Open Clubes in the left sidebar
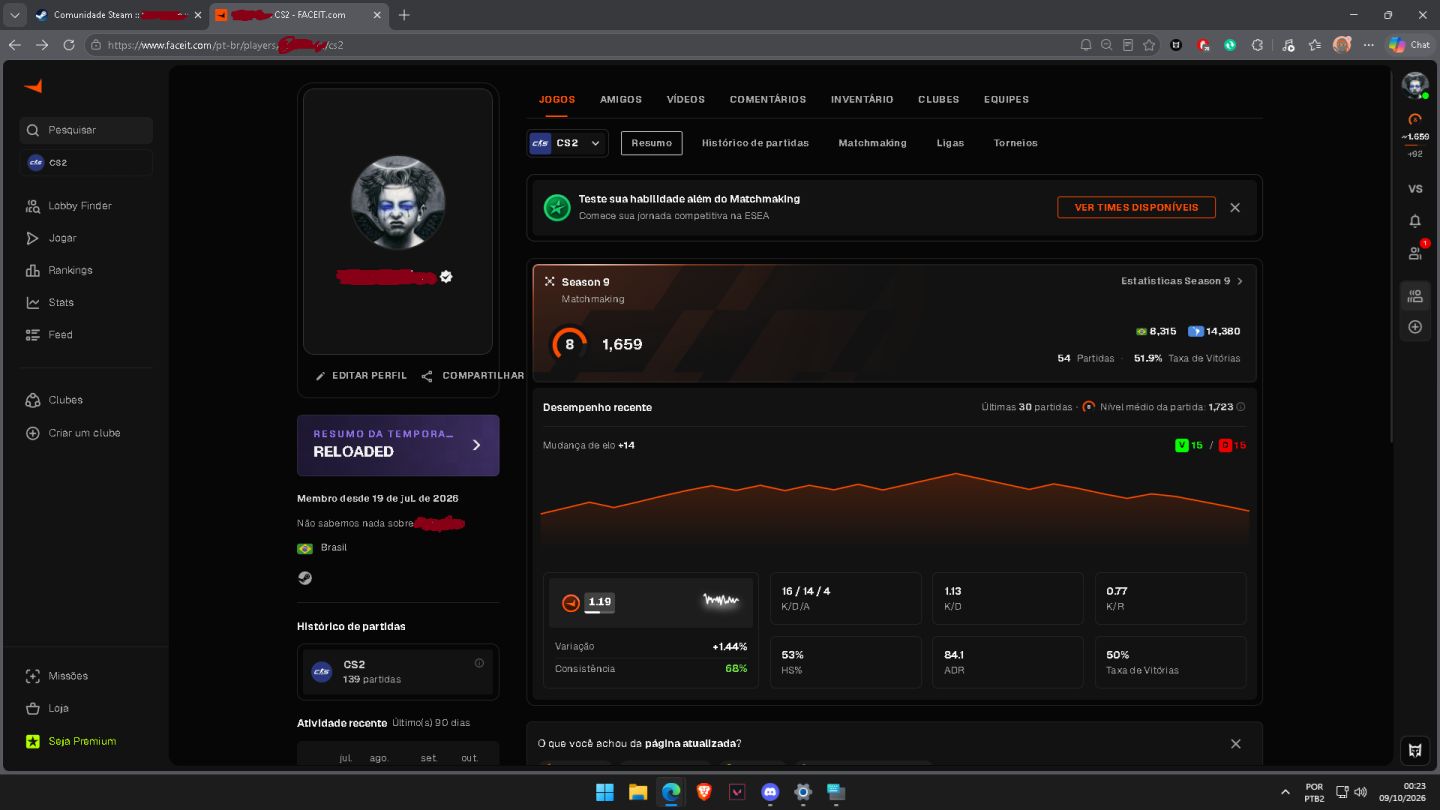The height and width of the screenshot is (810, 1440). coord(54,400)
